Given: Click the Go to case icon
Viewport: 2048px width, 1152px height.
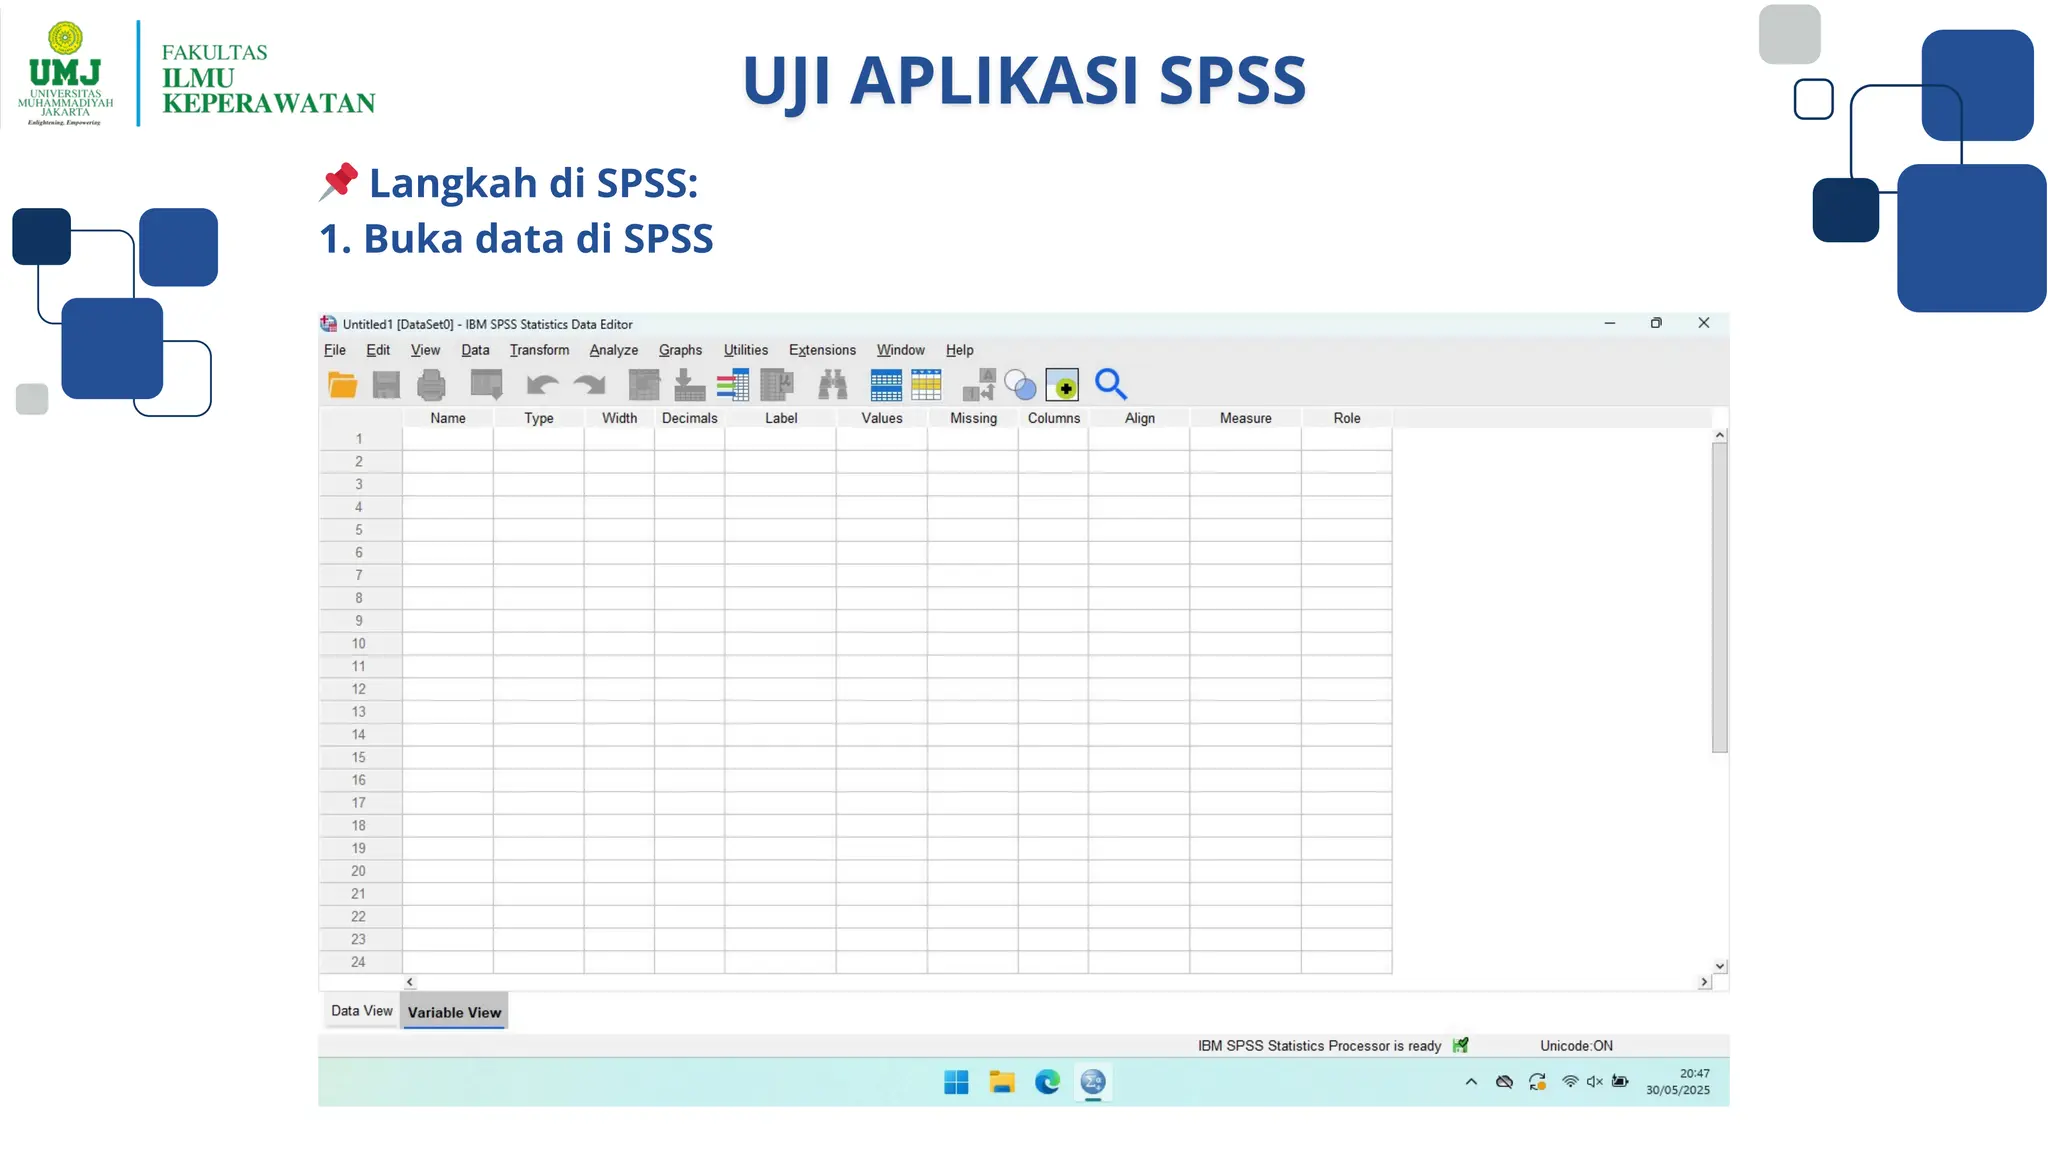Looking at the screenshot, I should [644, 384].
